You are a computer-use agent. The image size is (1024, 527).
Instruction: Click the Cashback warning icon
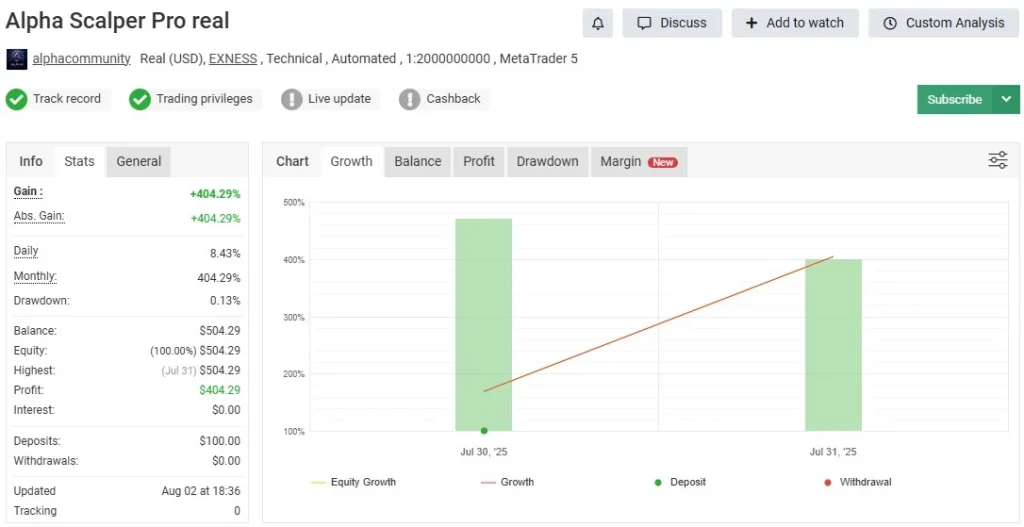pos(409,99)
